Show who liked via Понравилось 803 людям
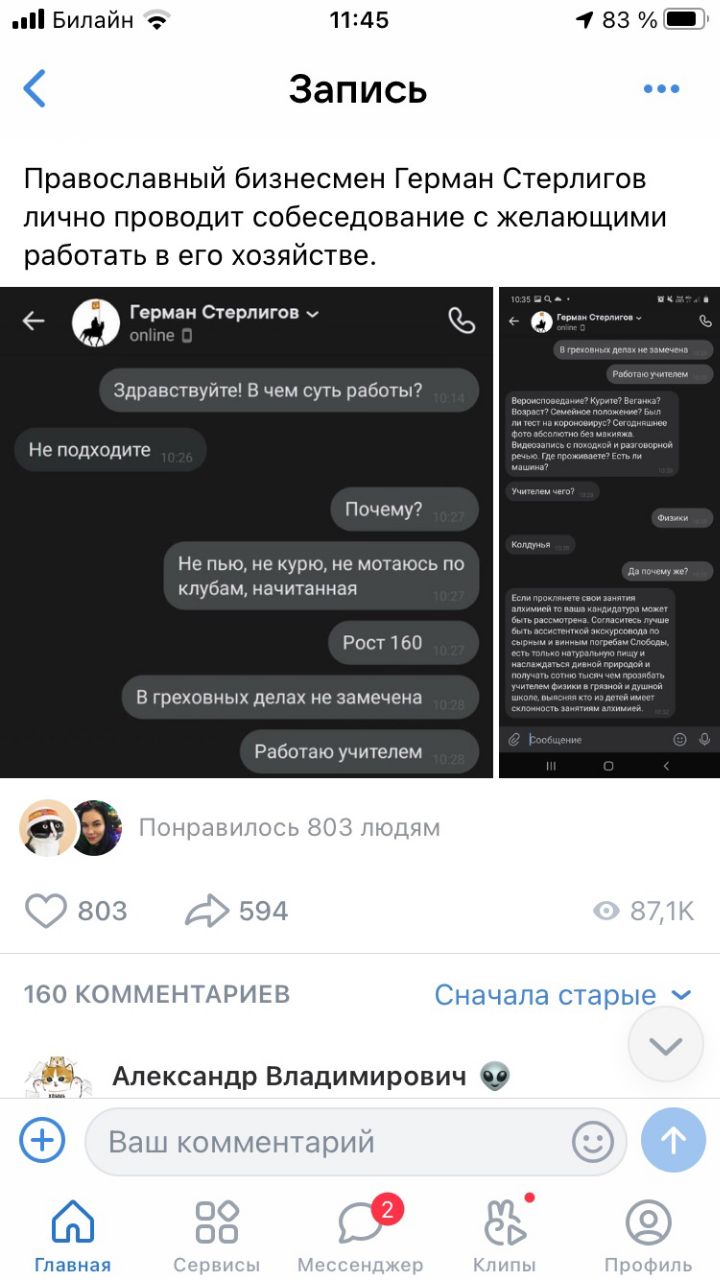 (x=289, y=828)
